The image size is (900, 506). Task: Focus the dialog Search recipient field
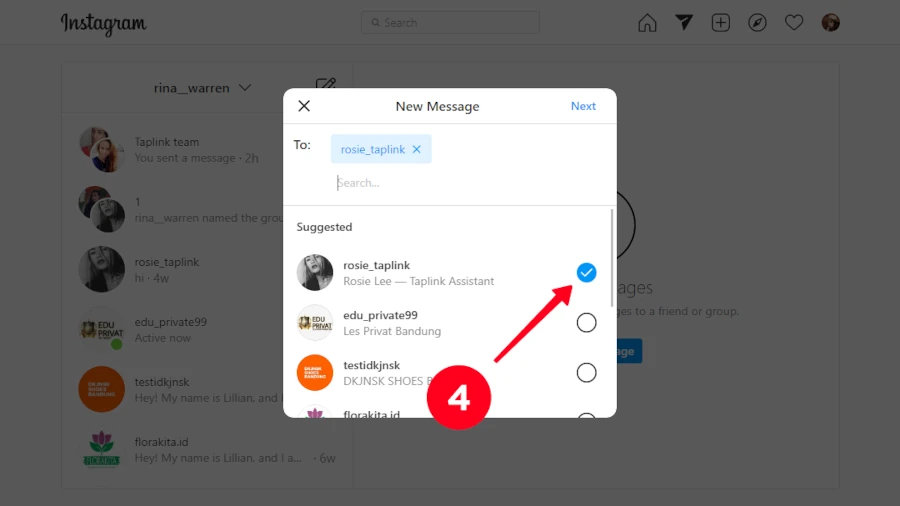point(471,183)
